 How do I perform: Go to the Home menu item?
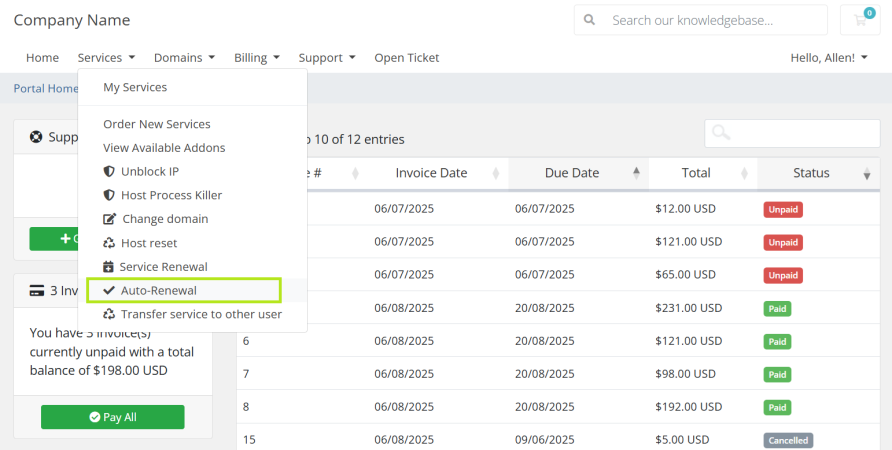click(x=42, y=57)
